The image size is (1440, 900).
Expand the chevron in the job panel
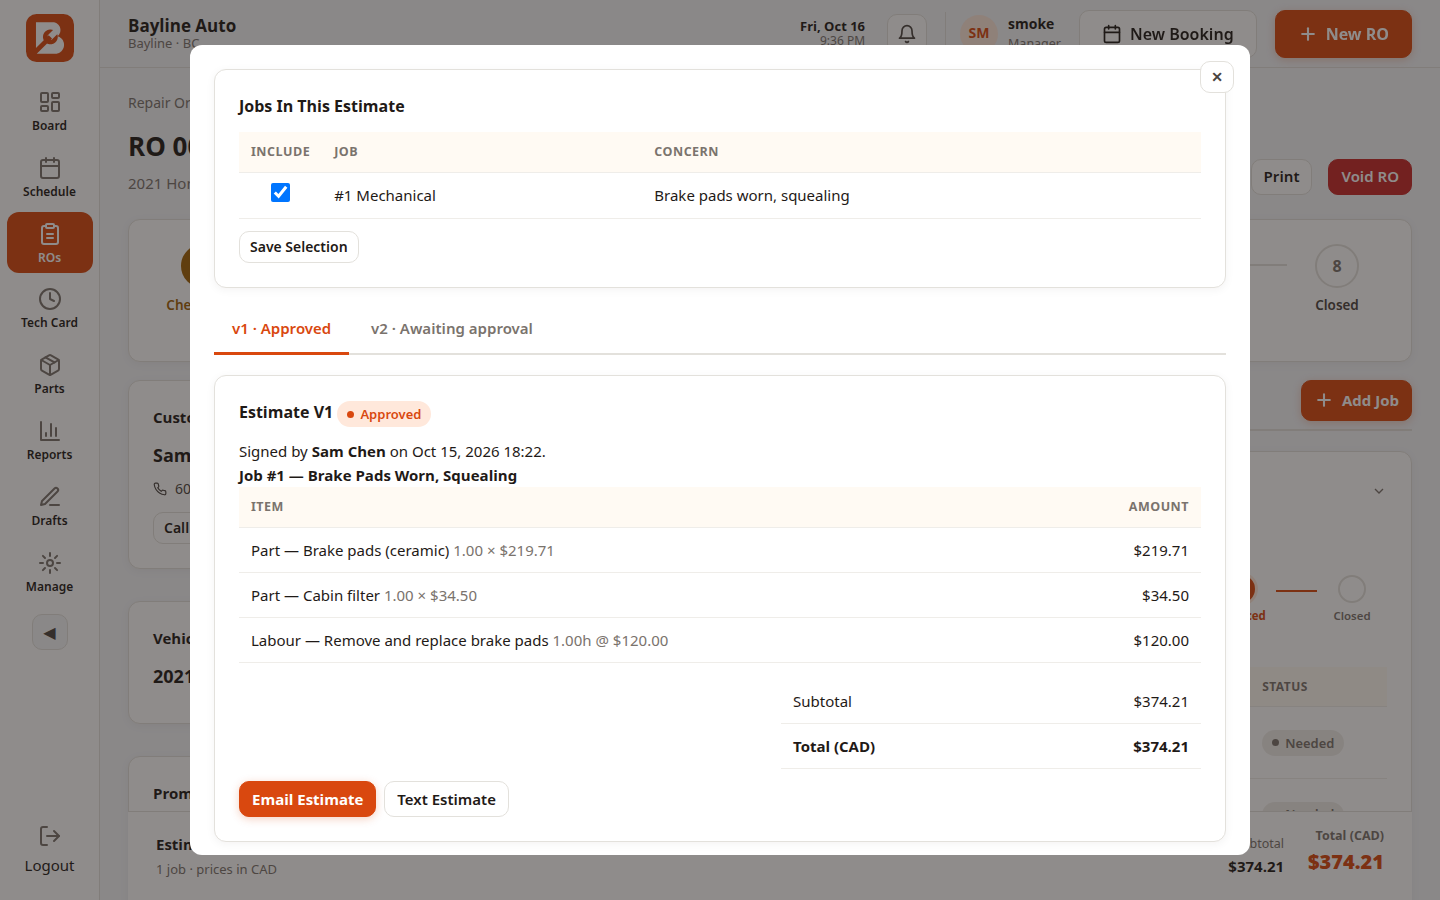point(1379,491)
